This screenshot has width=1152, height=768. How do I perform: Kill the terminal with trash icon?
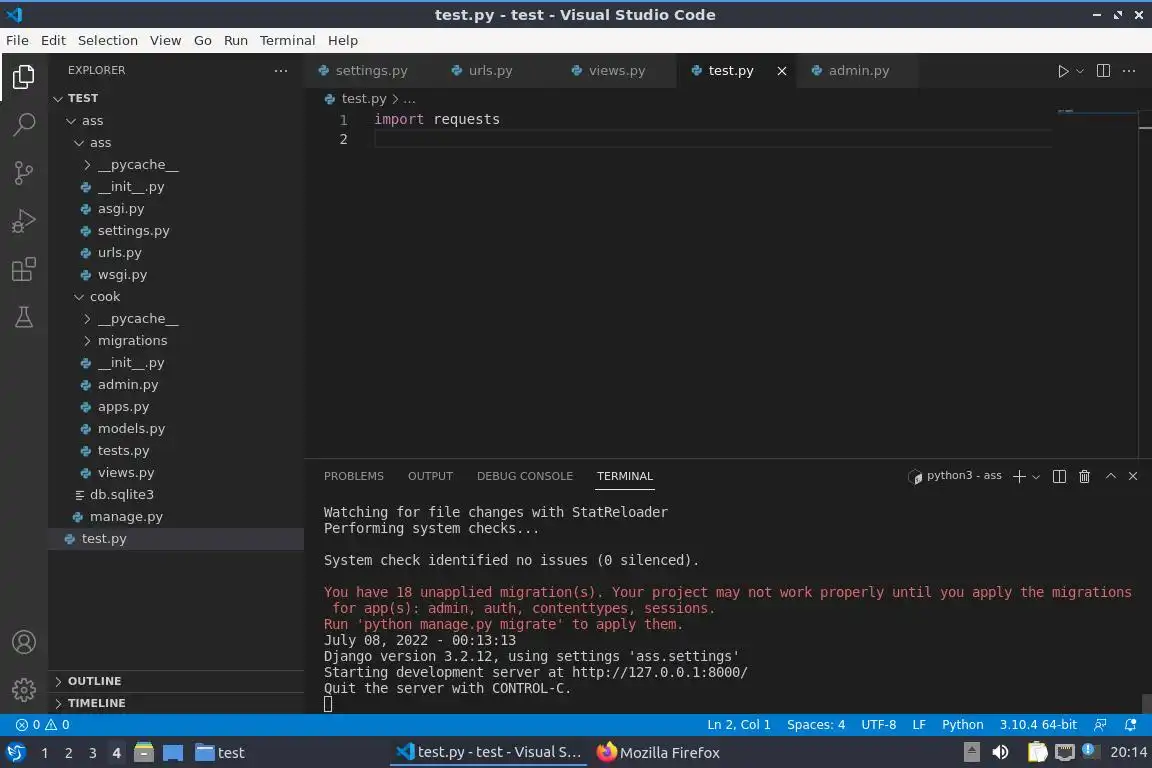coord(1084,476)
